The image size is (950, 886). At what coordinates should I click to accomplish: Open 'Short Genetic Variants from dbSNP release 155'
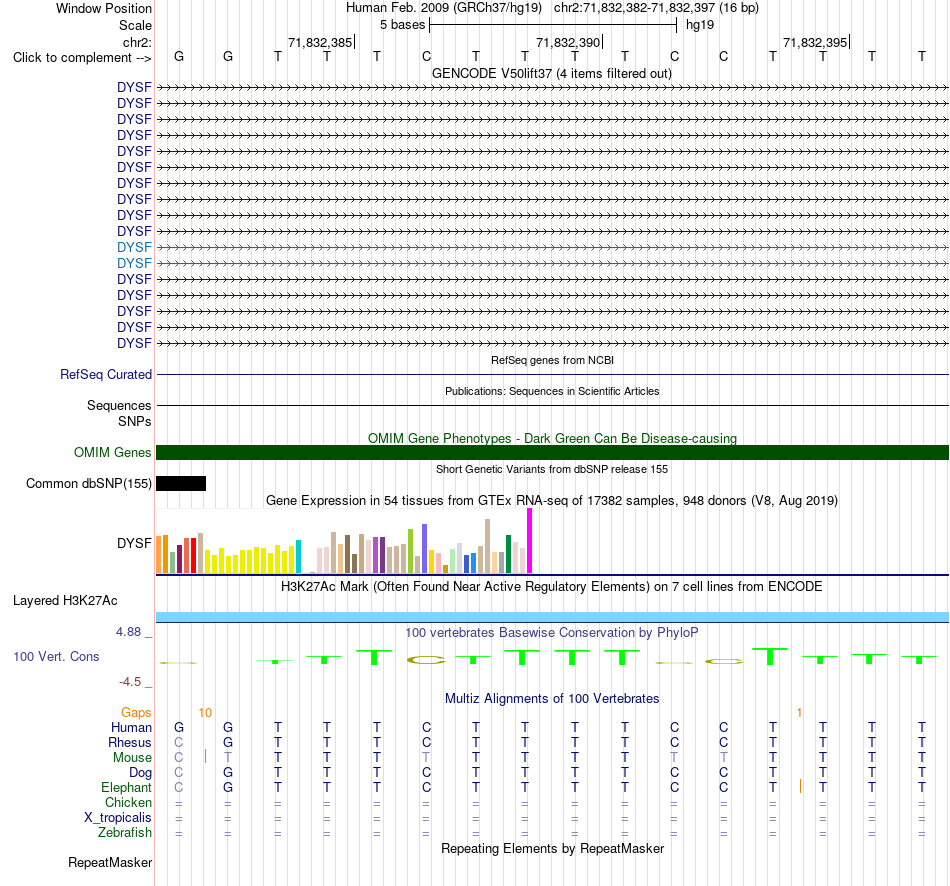[551, 469]
